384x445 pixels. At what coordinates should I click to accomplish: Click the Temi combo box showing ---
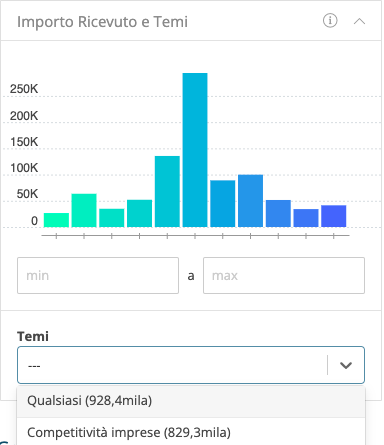coord(191,365)
